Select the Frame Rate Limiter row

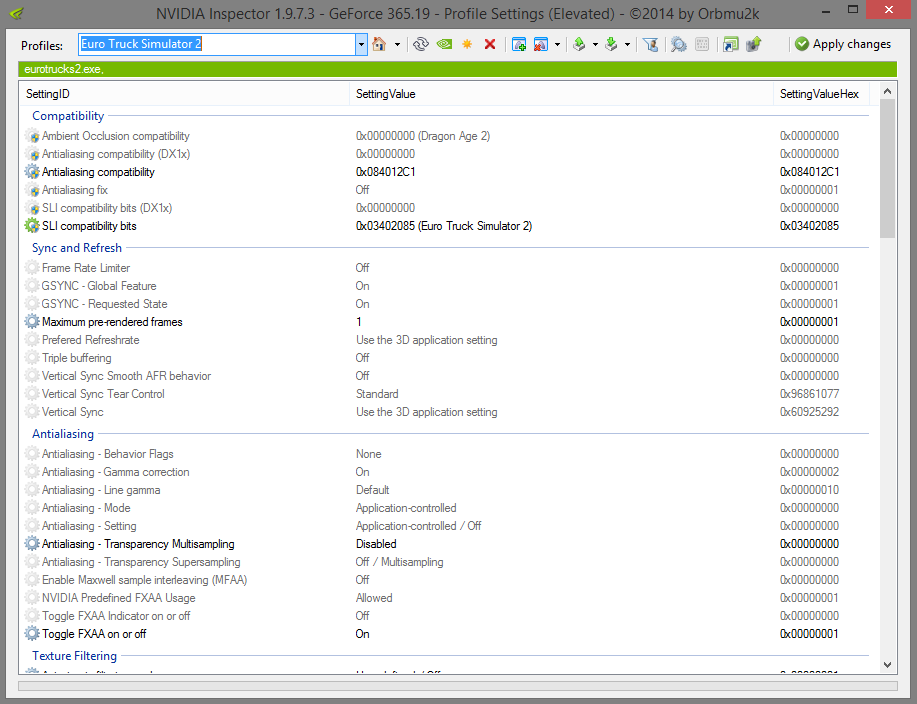(x=446, y=268)
